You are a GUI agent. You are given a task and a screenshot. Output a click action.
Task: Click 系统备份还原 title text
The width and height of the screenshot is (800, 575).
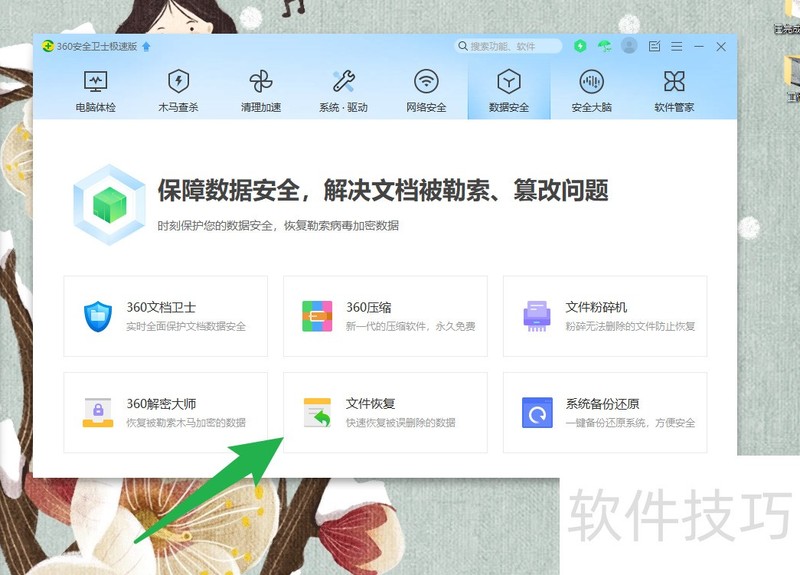(603, 404)
